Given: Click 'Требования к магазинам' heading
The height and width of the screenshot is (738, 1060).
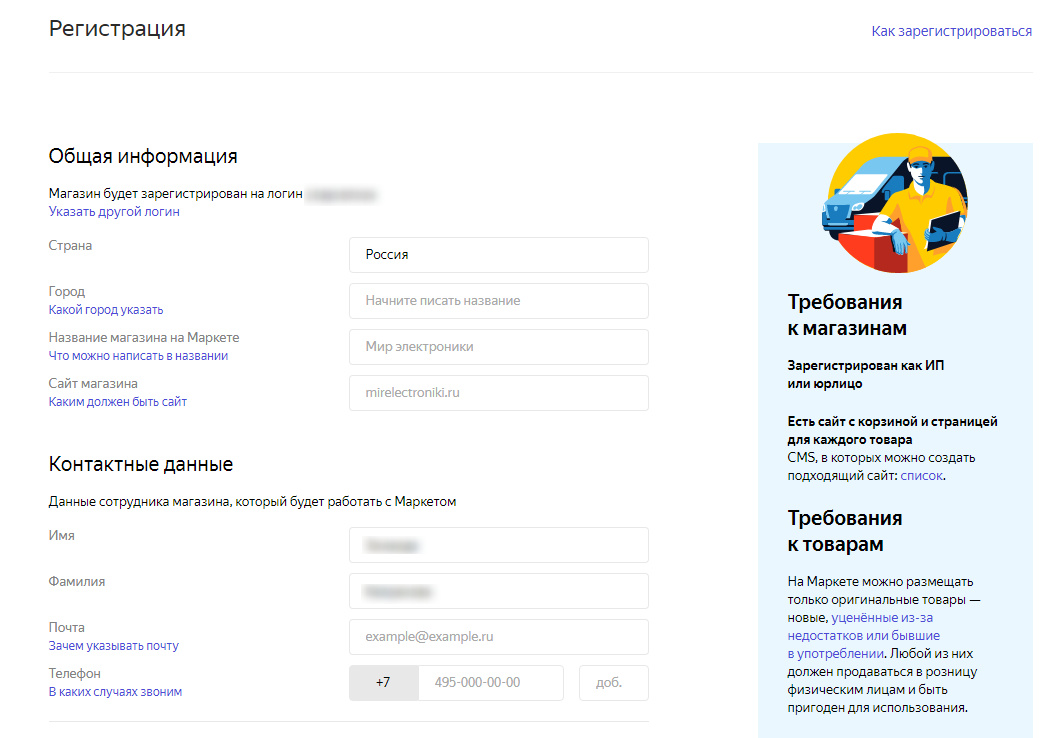Looking at the screenshot, I should point(847,315).
